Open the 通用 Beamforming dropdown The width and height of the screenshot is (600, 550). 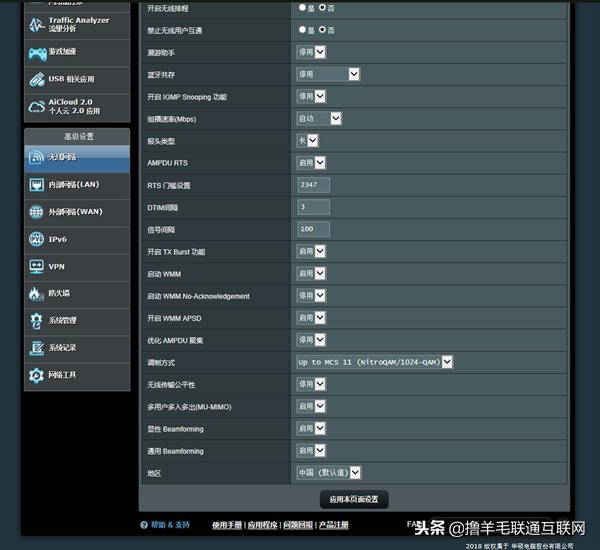(x=311, y=450)
